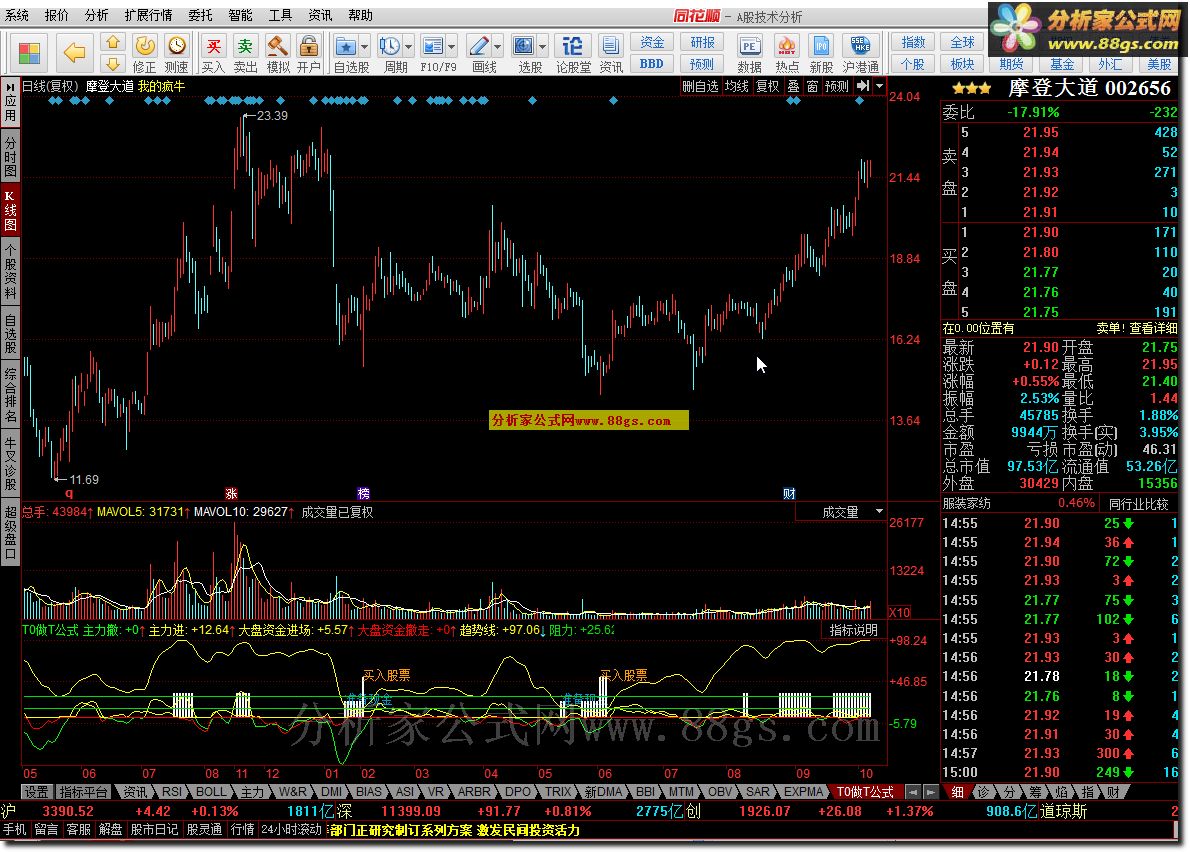Click the 开户 account lock icon
This screenshot has height=852, width=1190.
pos(309,53)
